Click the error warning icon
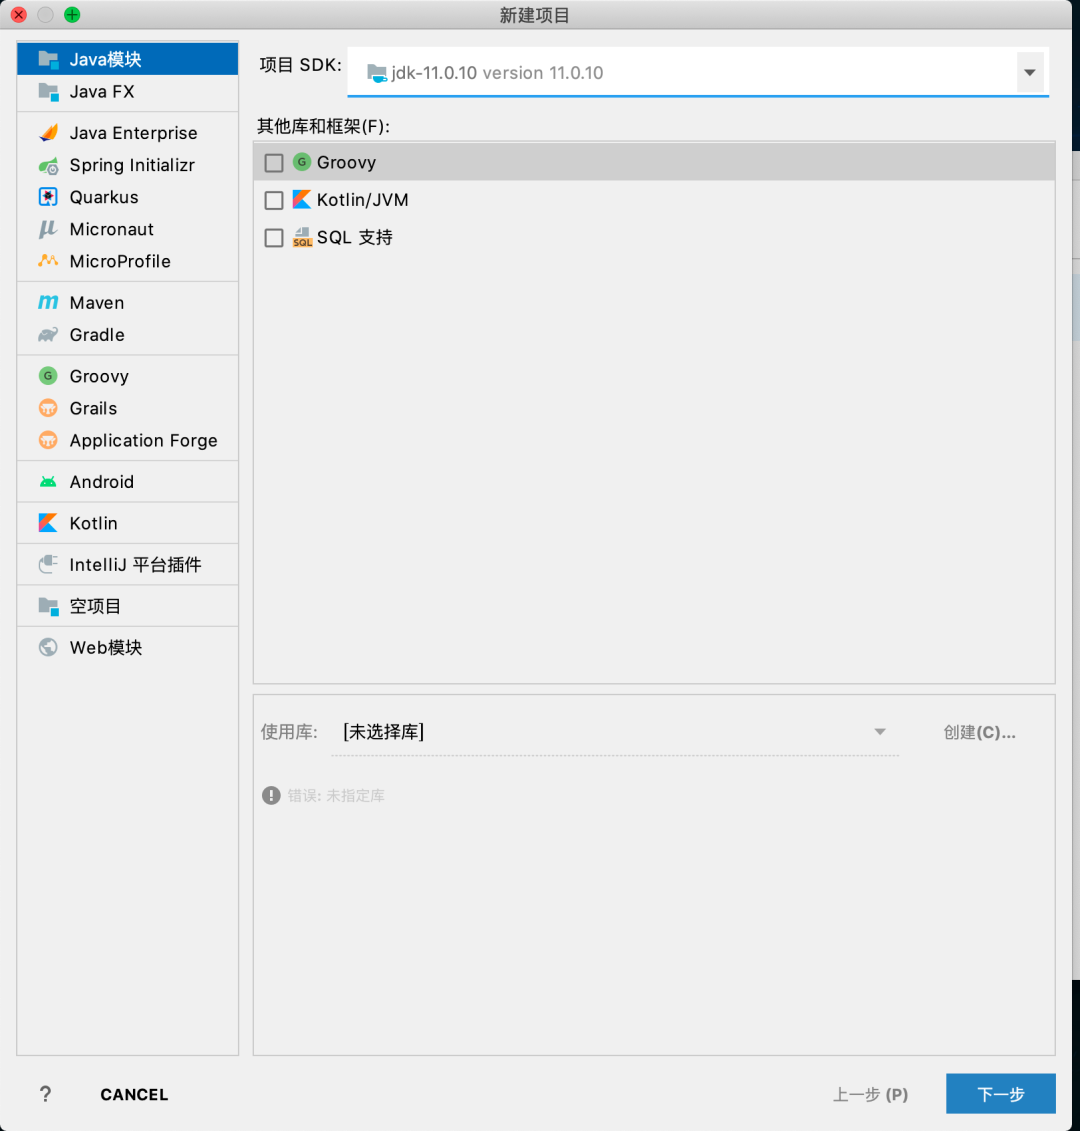The width and height of the screenshot is (1080, 1131). click(x=271, y=796)
